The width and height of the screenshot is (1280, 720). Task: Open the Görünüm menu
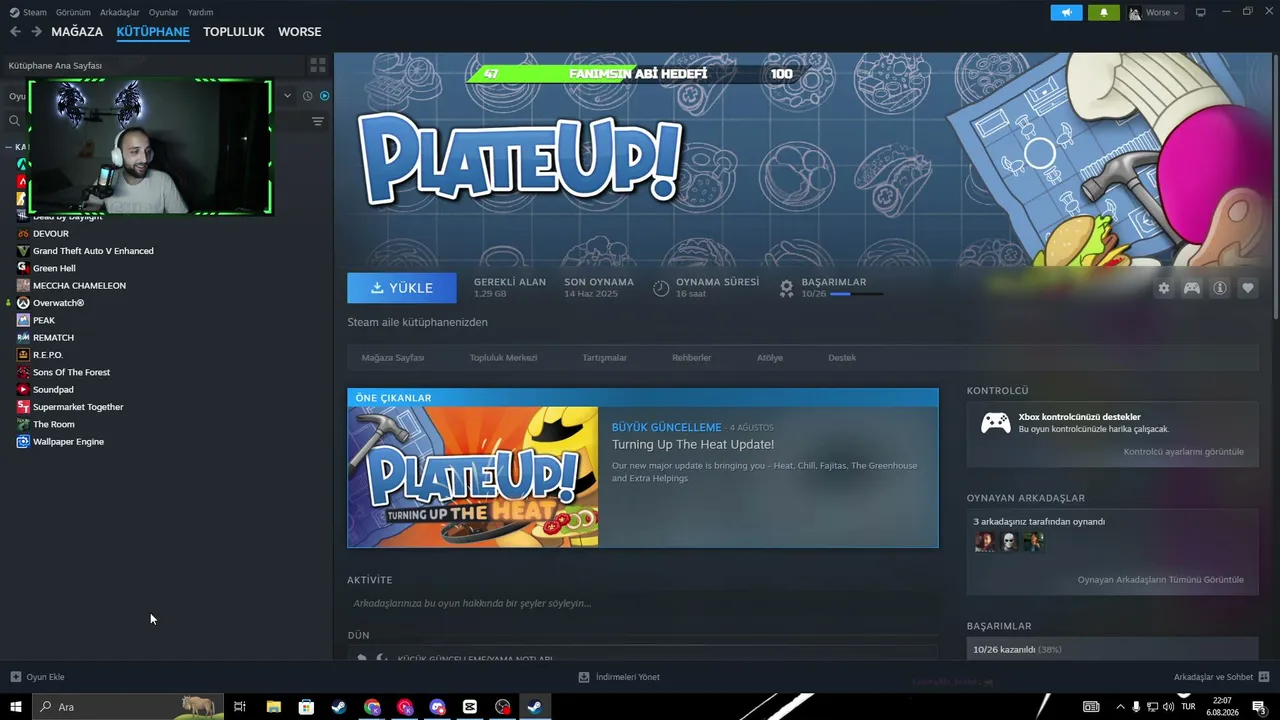73,12
